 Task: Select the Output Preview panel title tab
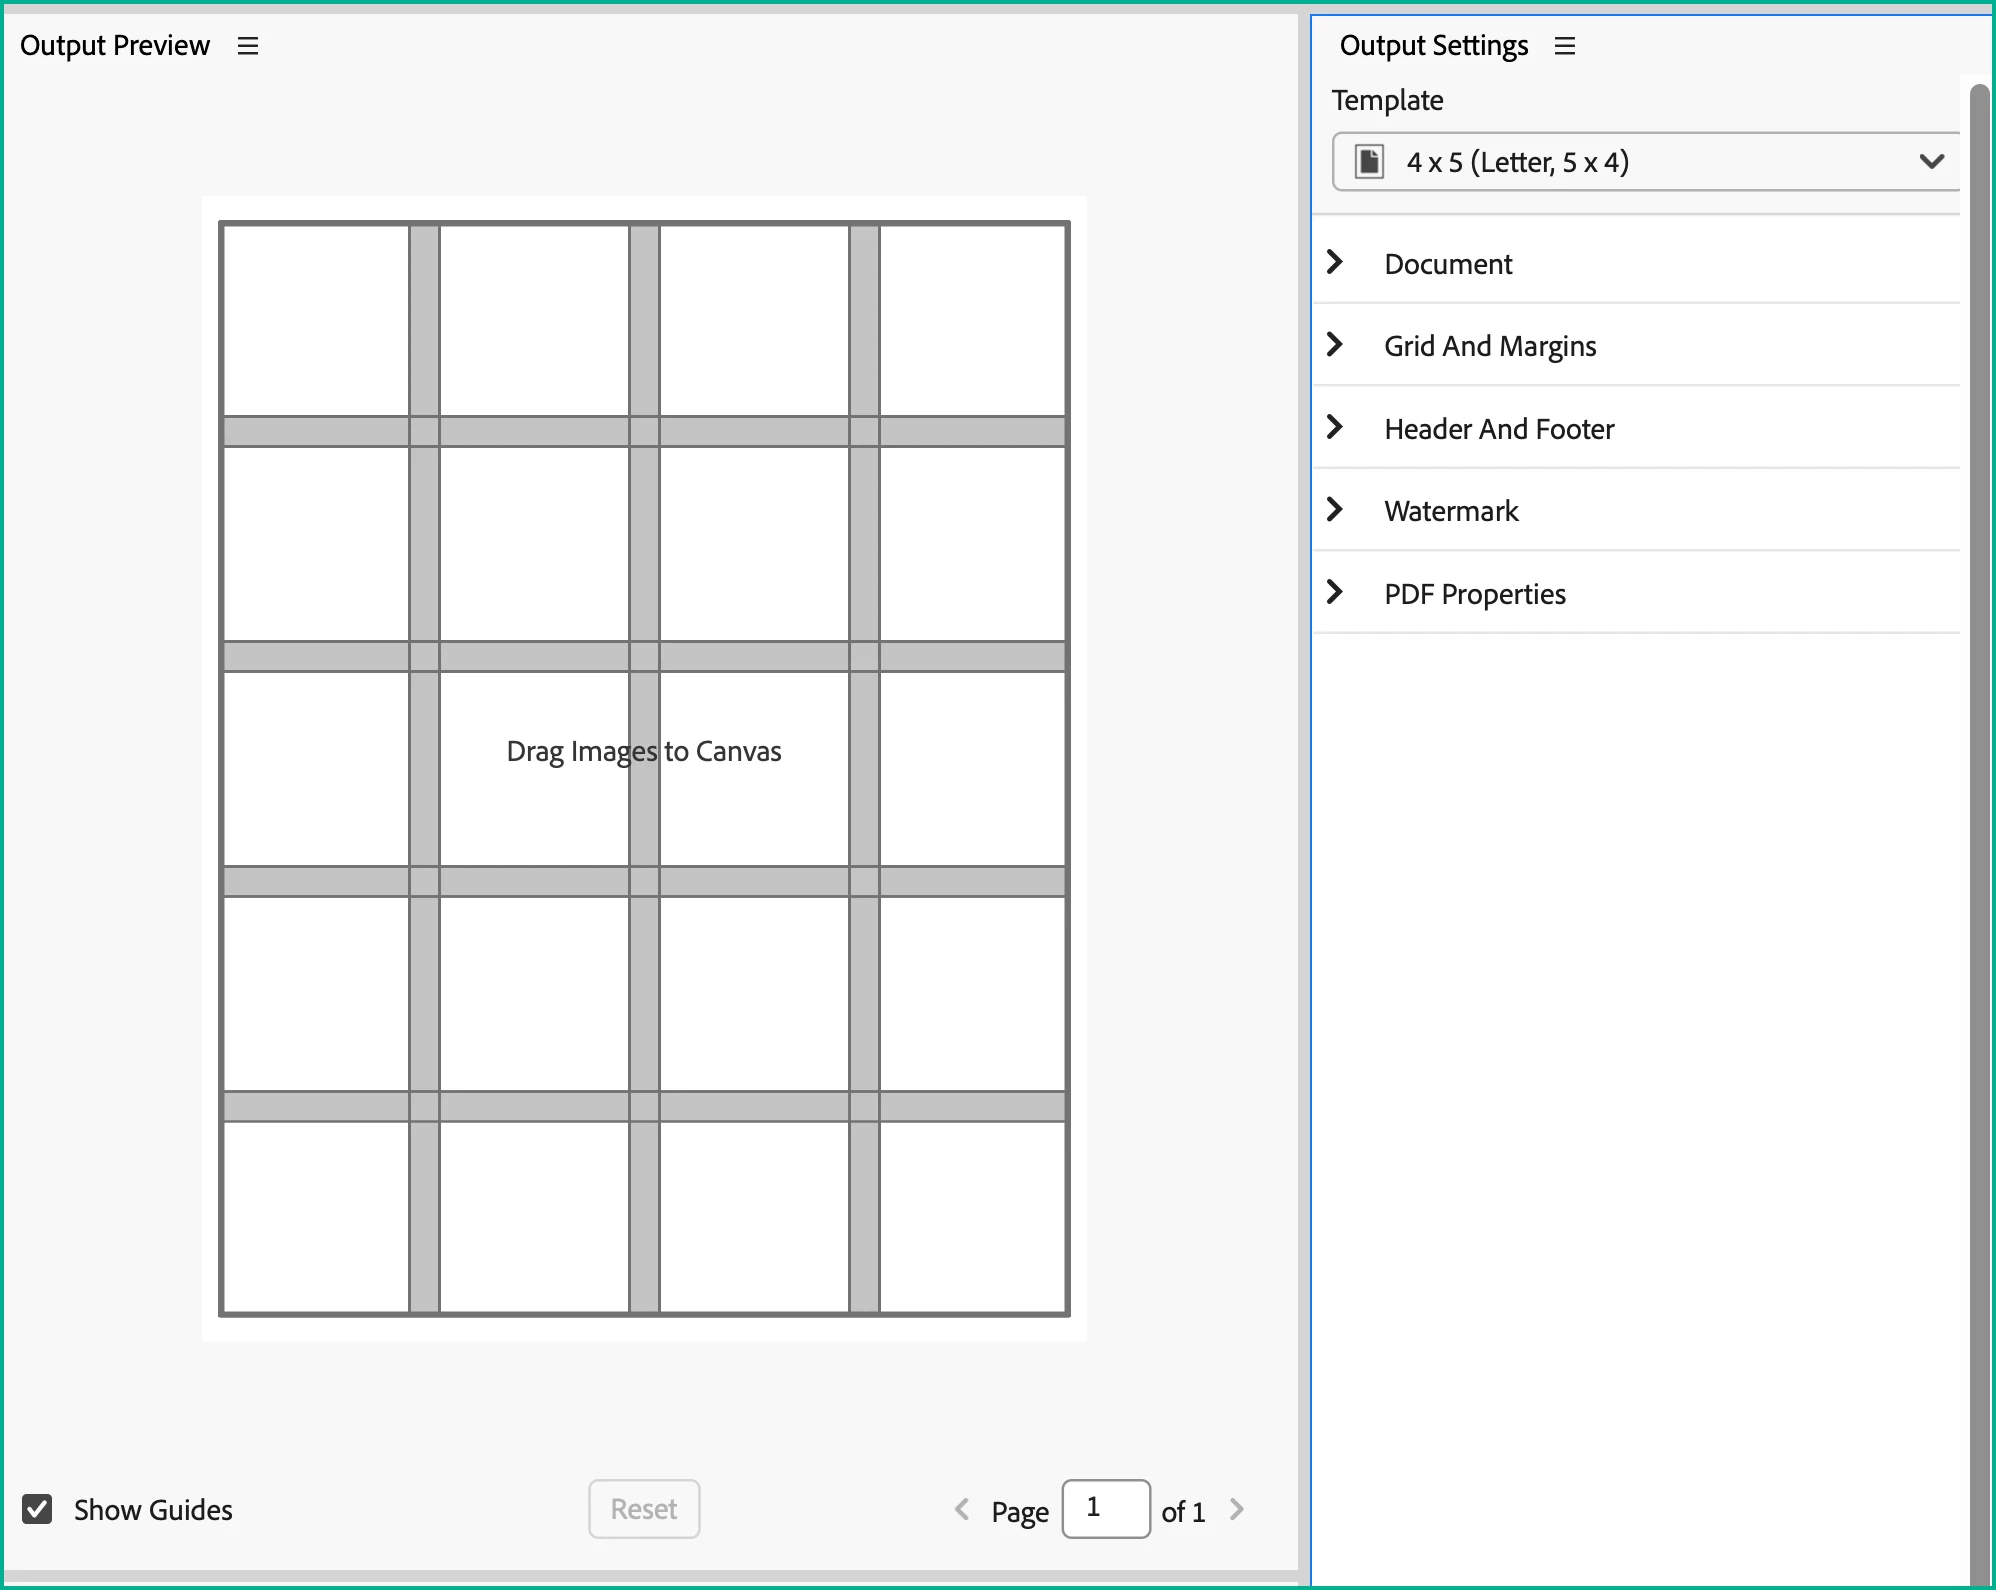[115, 46]
